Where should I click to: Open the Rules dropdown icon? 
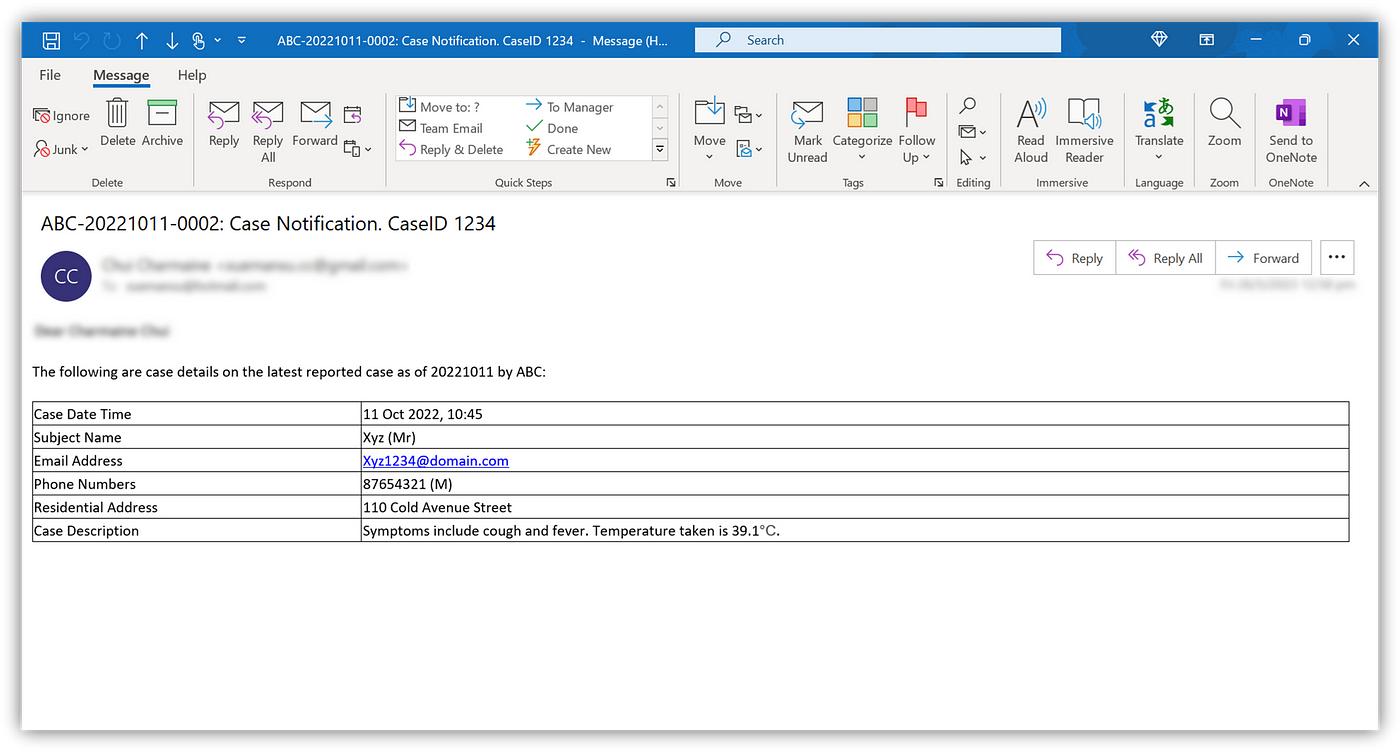coord(748,114)
